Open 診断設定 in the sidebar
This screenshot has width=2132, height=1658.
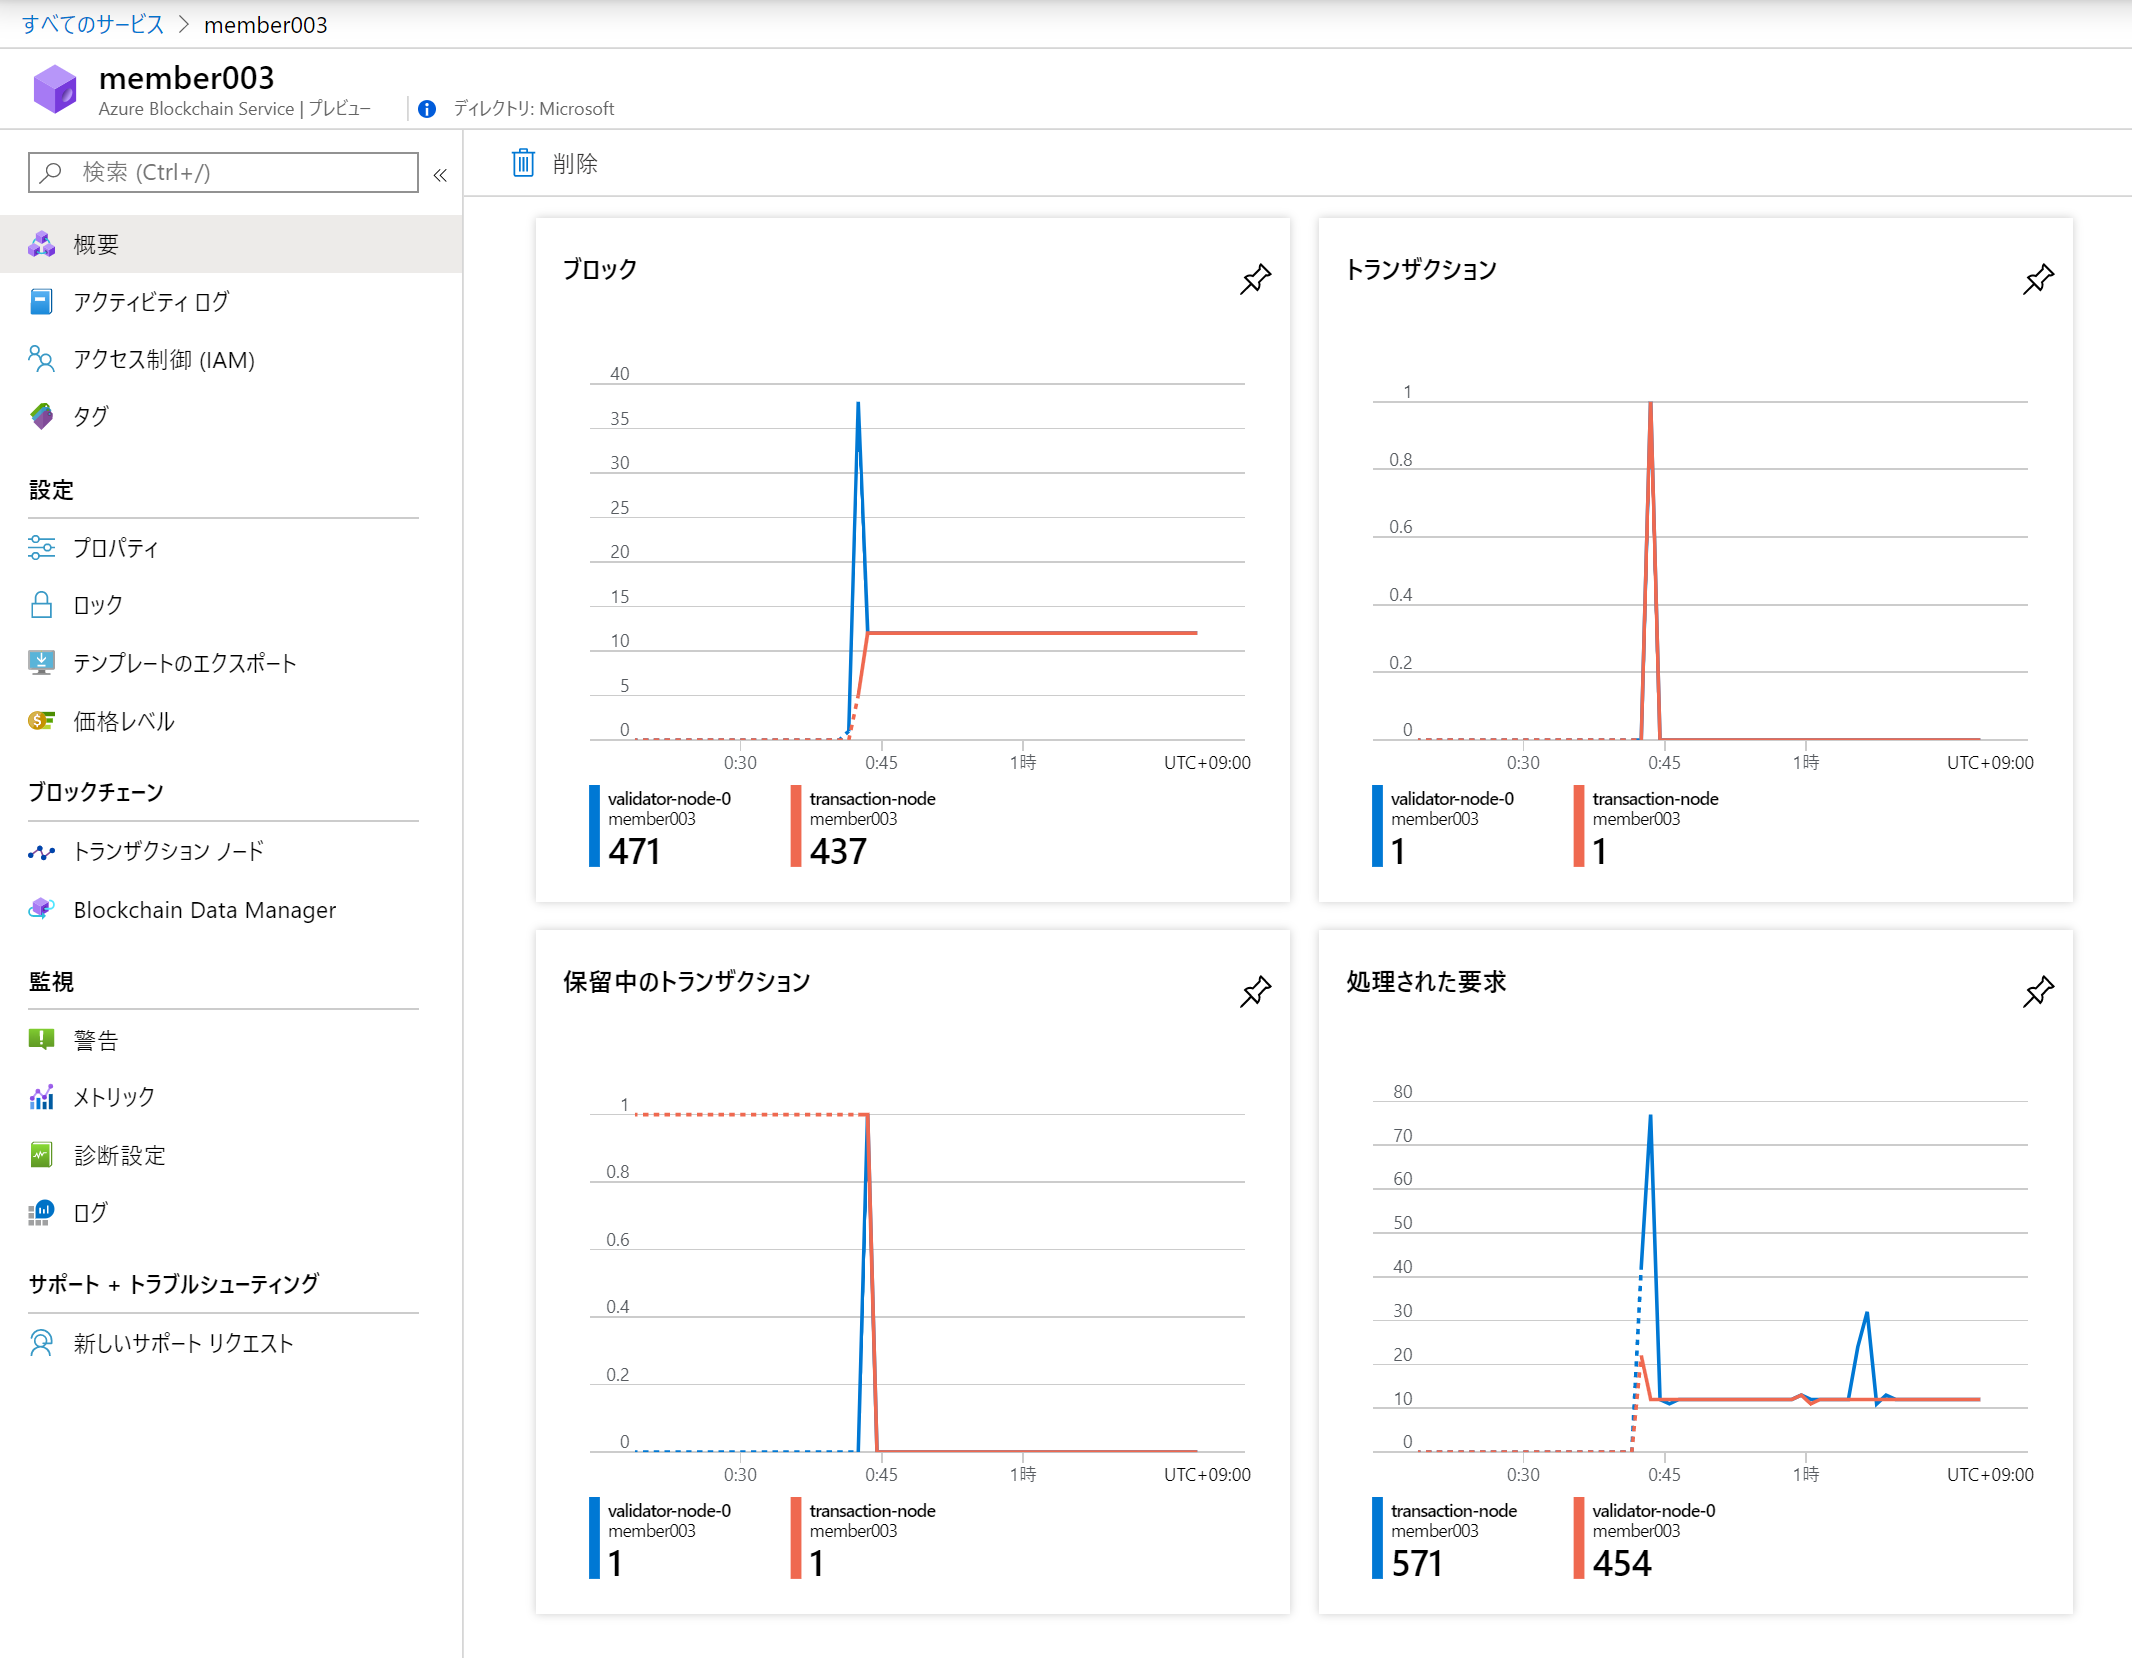pos(119,1156)
